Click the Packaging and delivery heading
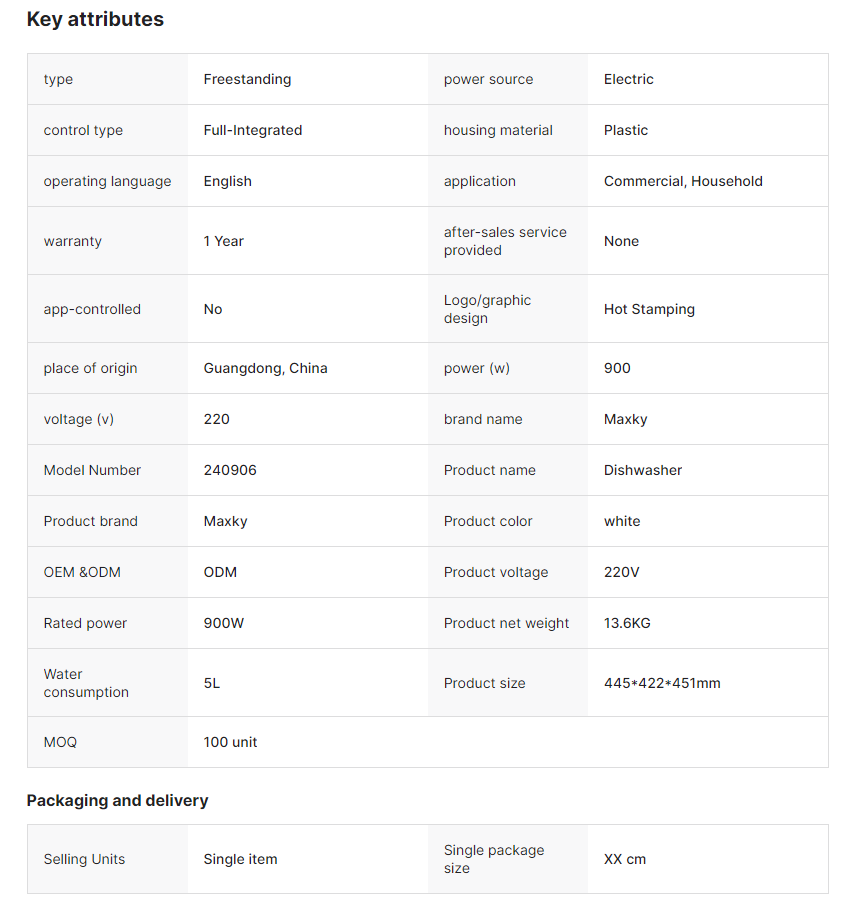Viewport: 846px width, 897px height. tap(117, 800)
